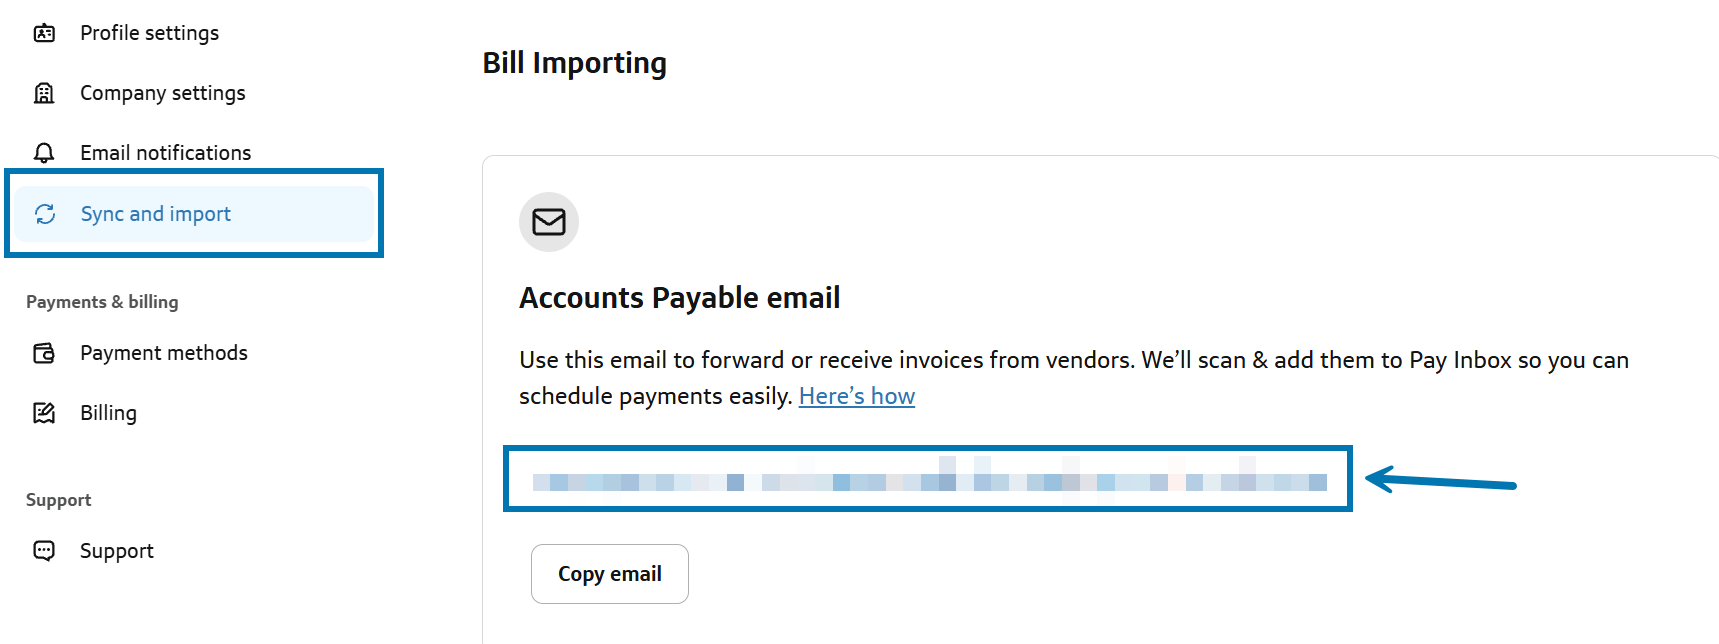
Task: Open Profile settings from the sidebar
Action: coord(149,33)
